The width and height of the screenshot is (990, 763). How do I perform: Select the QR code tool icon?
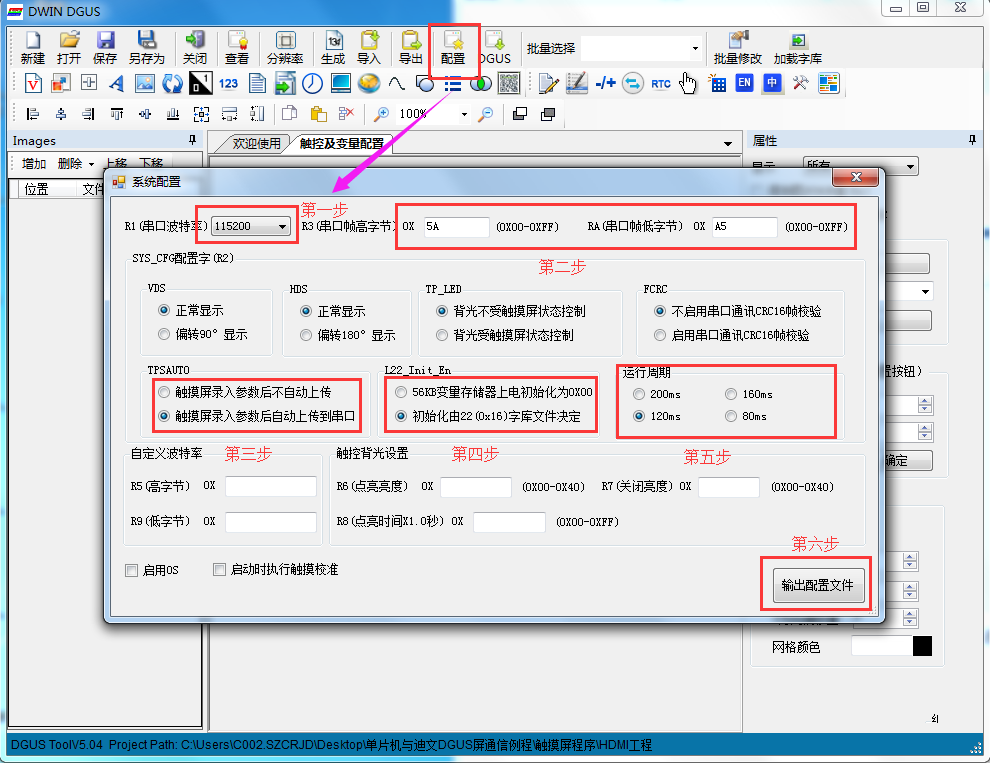click(509, 83)
